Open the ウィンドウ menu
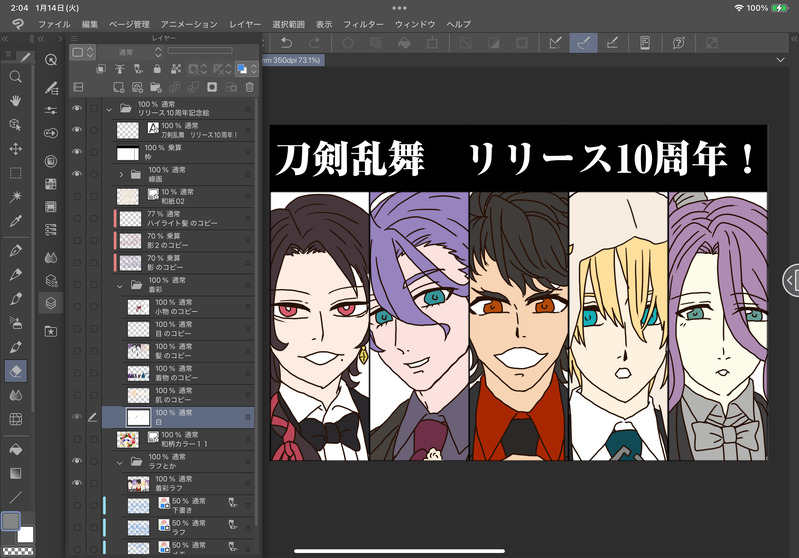The image size is (799, 558). click(x=415, y=24)
